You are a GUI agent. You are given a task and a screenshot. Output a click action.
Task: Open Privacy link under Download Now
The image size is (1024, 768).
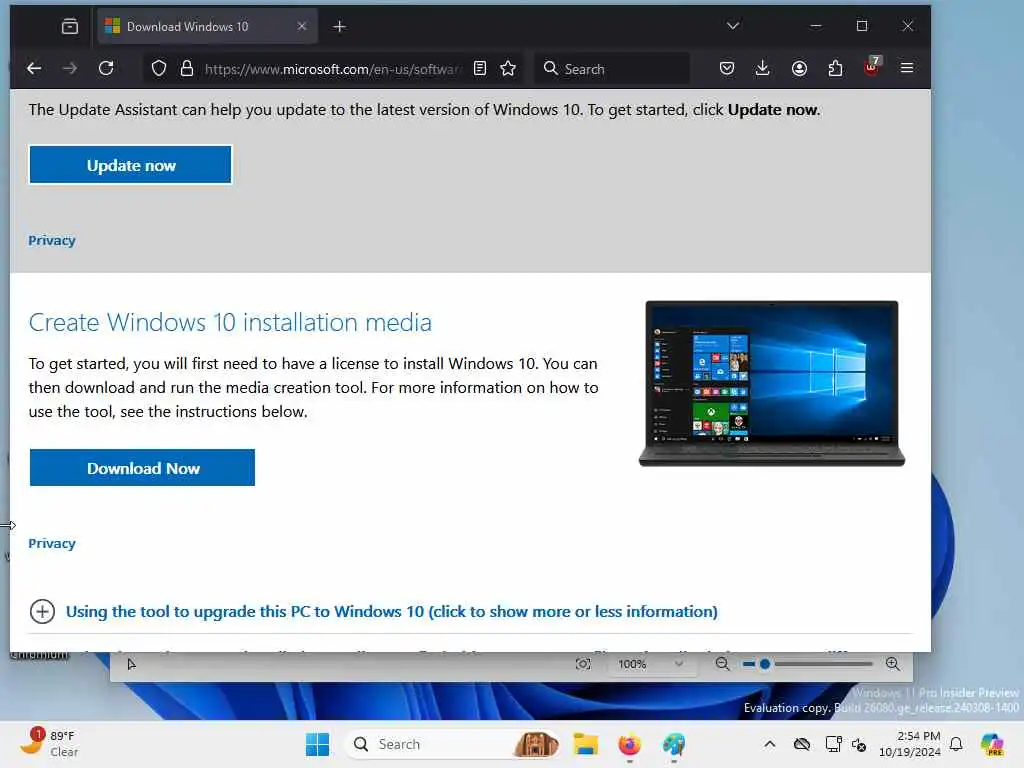52,543
